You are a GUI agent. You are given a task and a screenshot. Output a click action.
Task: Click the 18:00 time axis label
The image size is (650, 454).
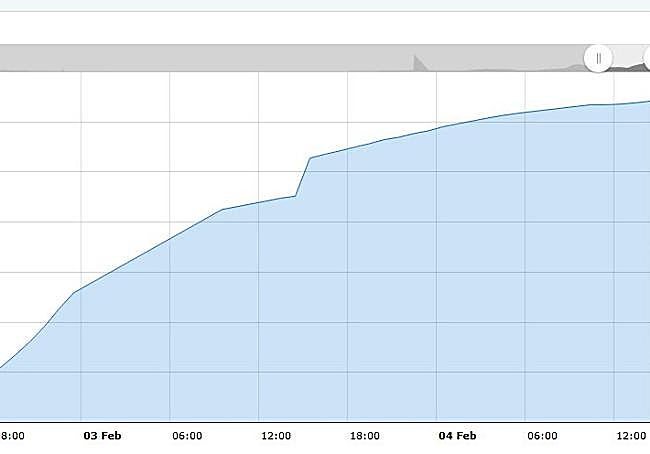(365, 435)
